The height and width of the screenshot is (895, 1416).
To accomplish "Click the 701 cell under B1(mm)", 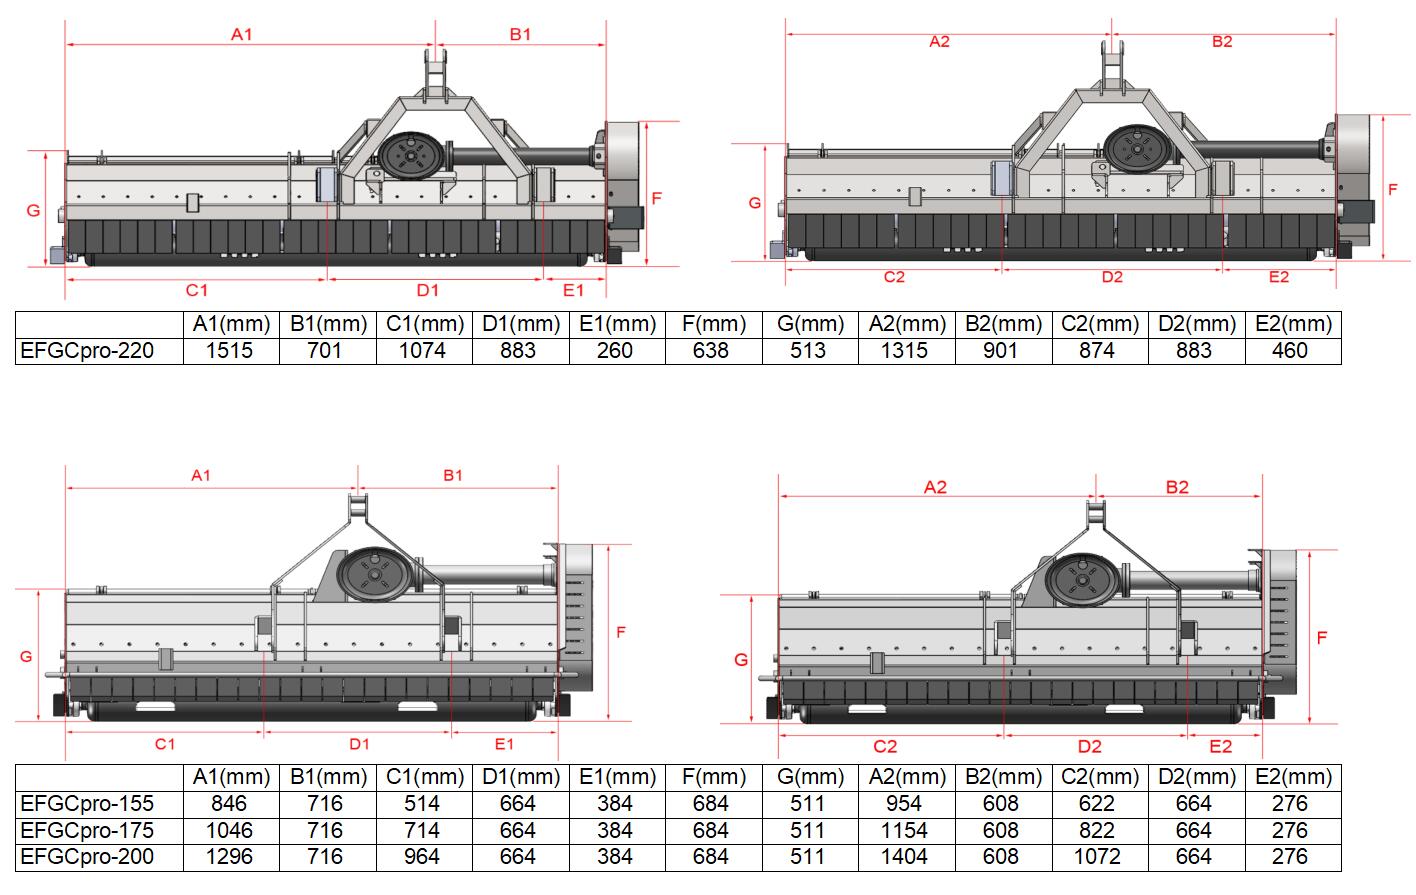I will [x=327, y=351].
